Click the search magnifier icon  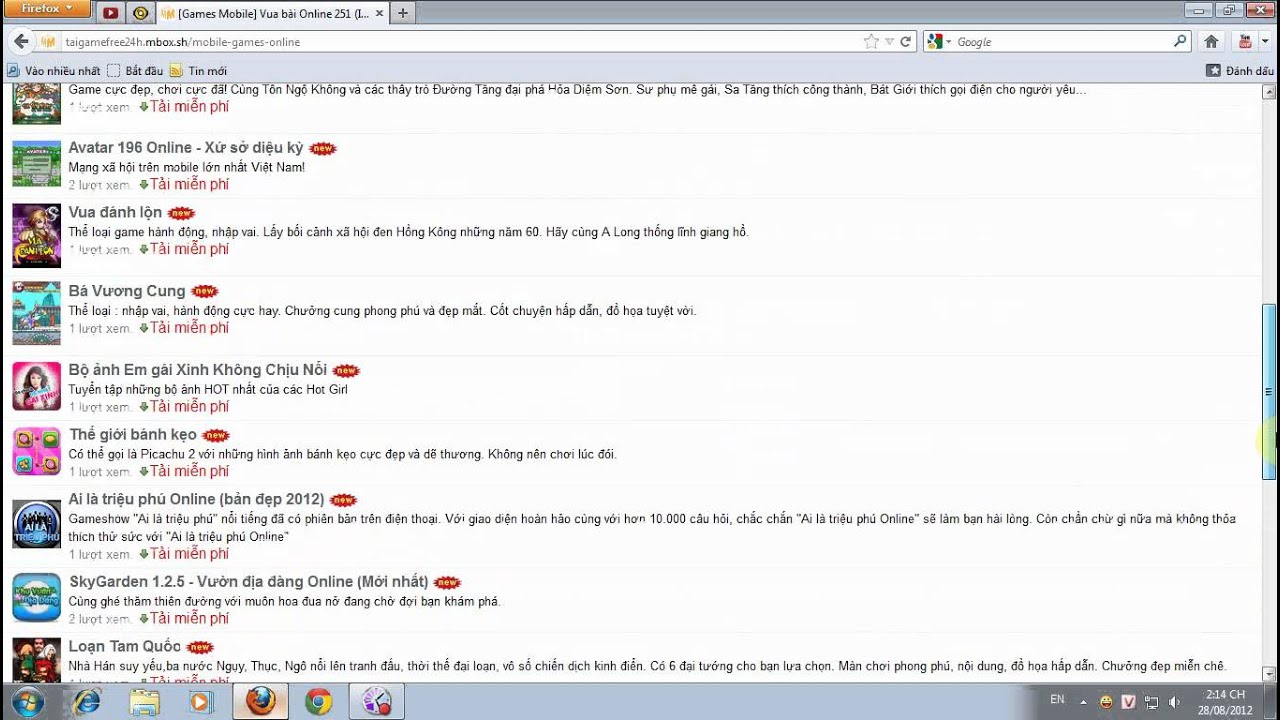tap(1180, 42)
